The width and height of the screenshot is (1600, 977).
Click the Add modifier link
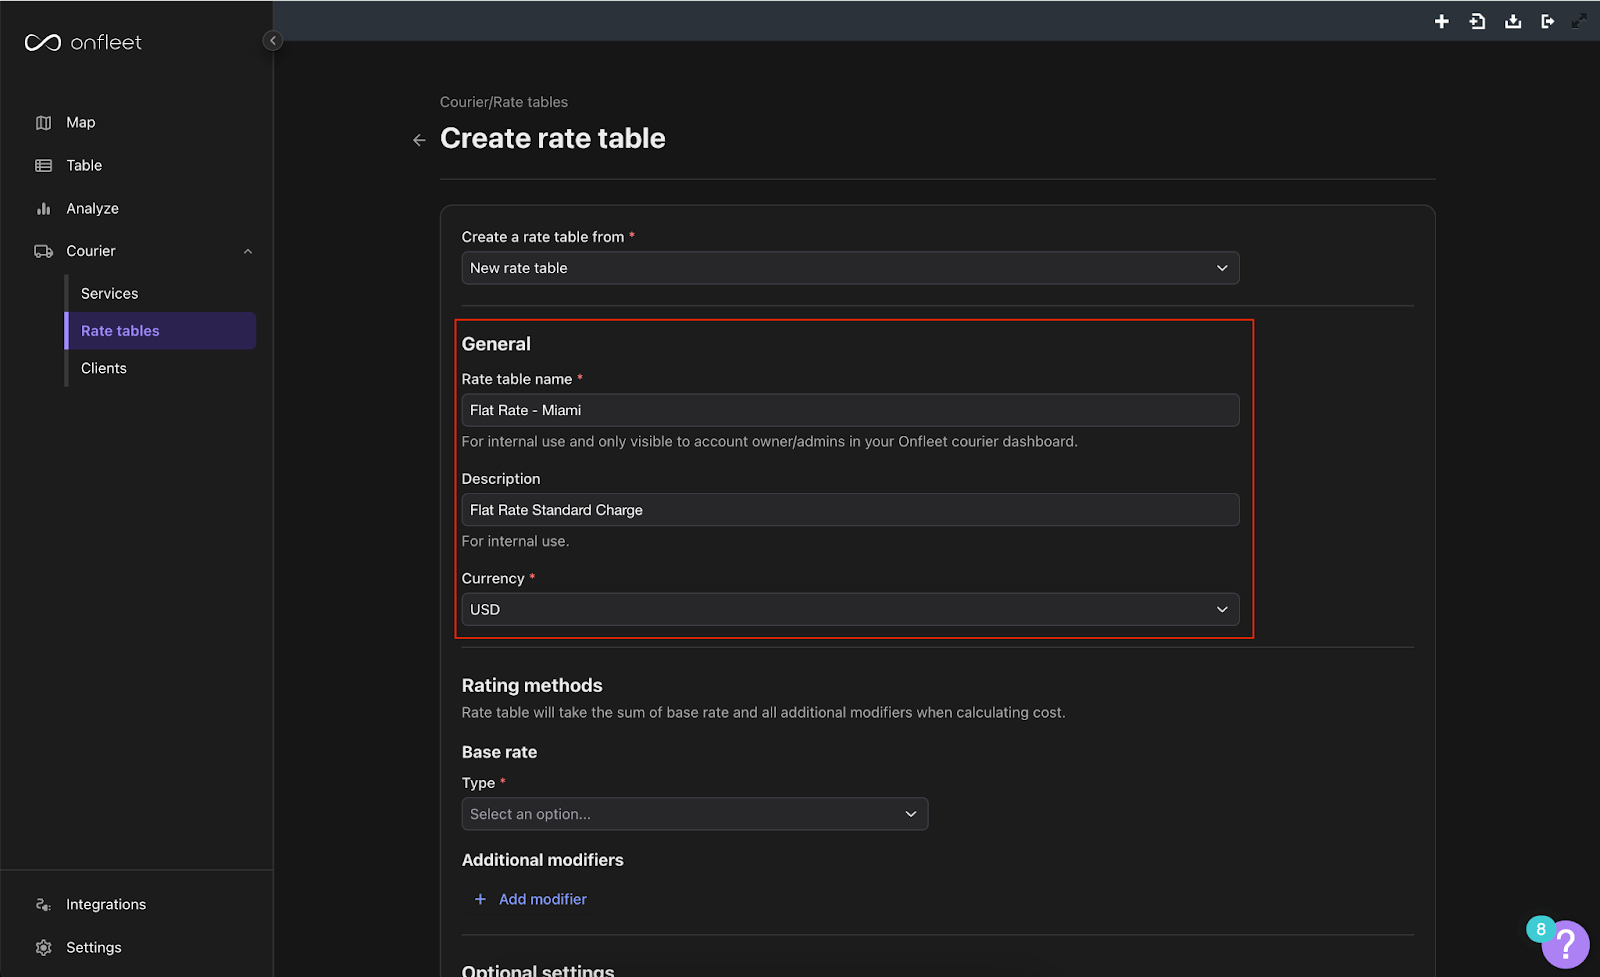click(x=543, y=899)
